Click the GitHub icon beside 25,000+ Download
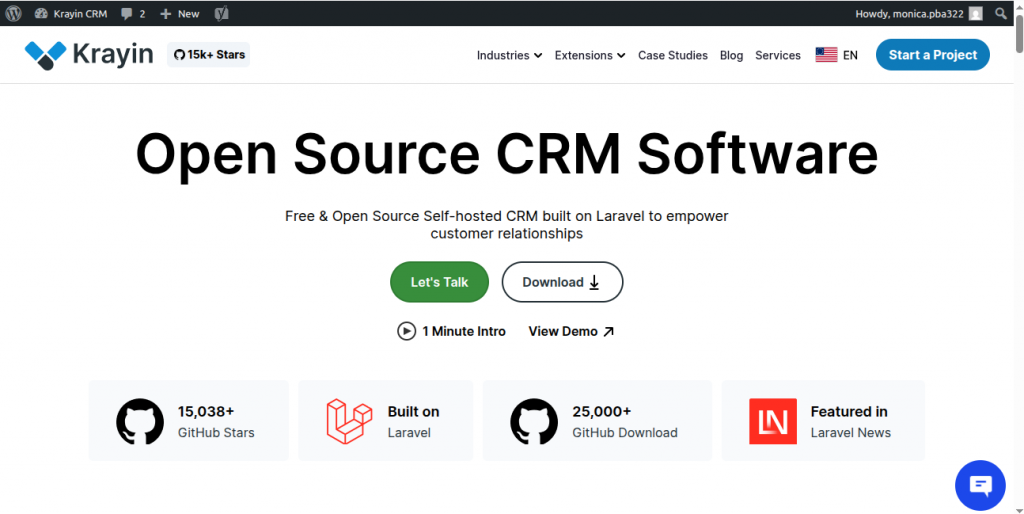 pyautogui.click(x=534, y=421)
